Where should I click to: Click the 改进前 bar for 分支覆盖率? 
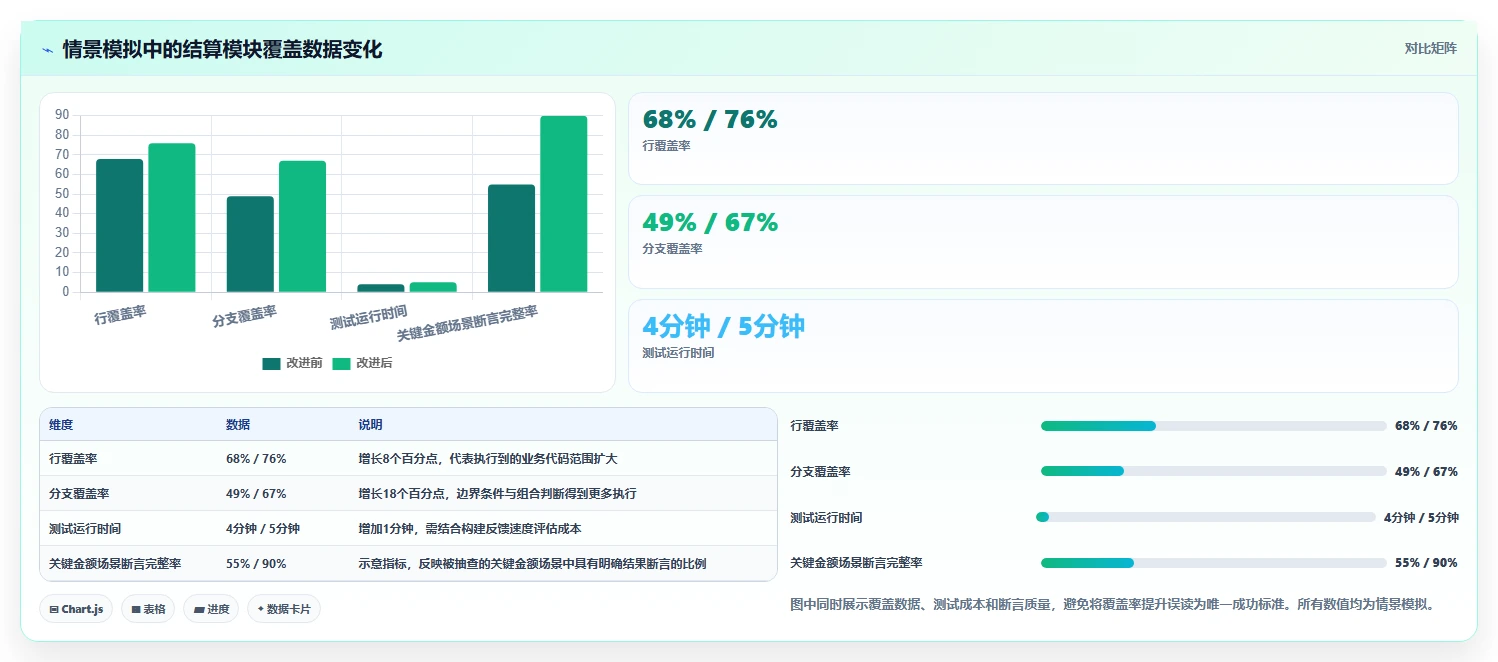250,244
